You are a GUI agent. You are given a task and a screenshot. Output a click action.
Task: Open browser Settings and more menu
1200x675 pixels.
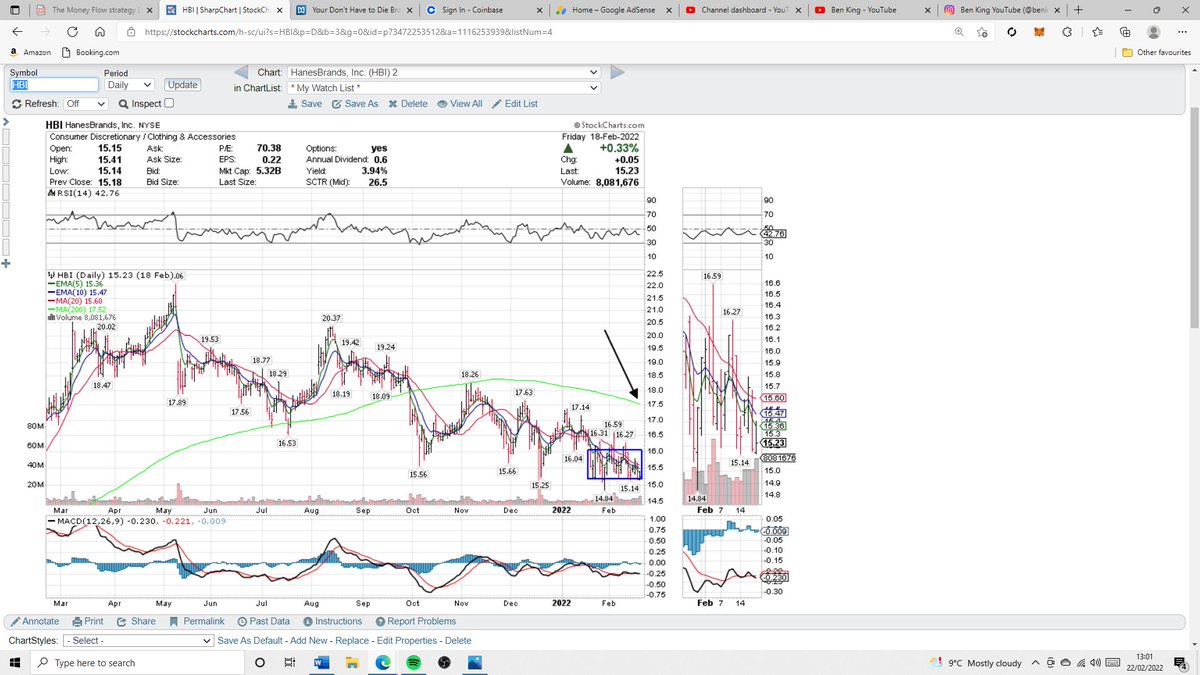coord(1181,32)
